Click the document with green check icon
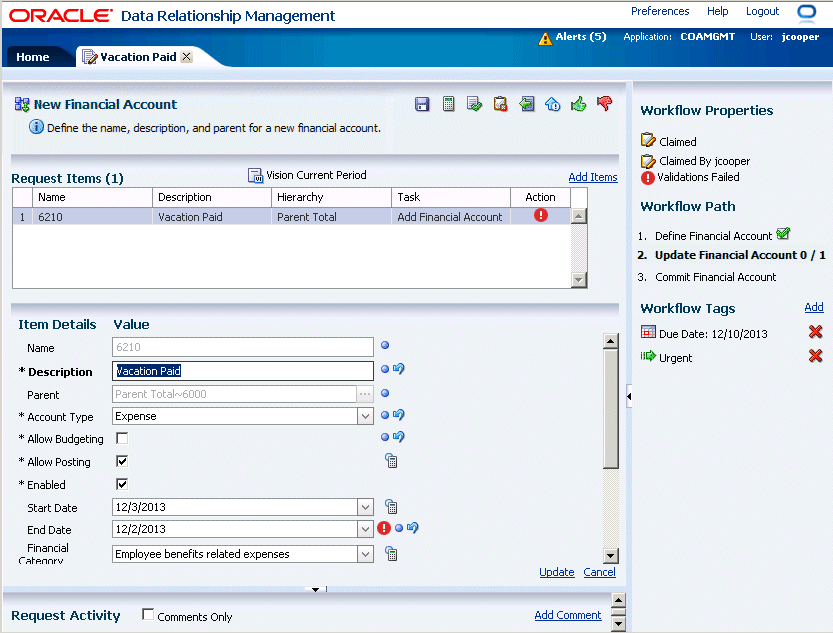 474,104
